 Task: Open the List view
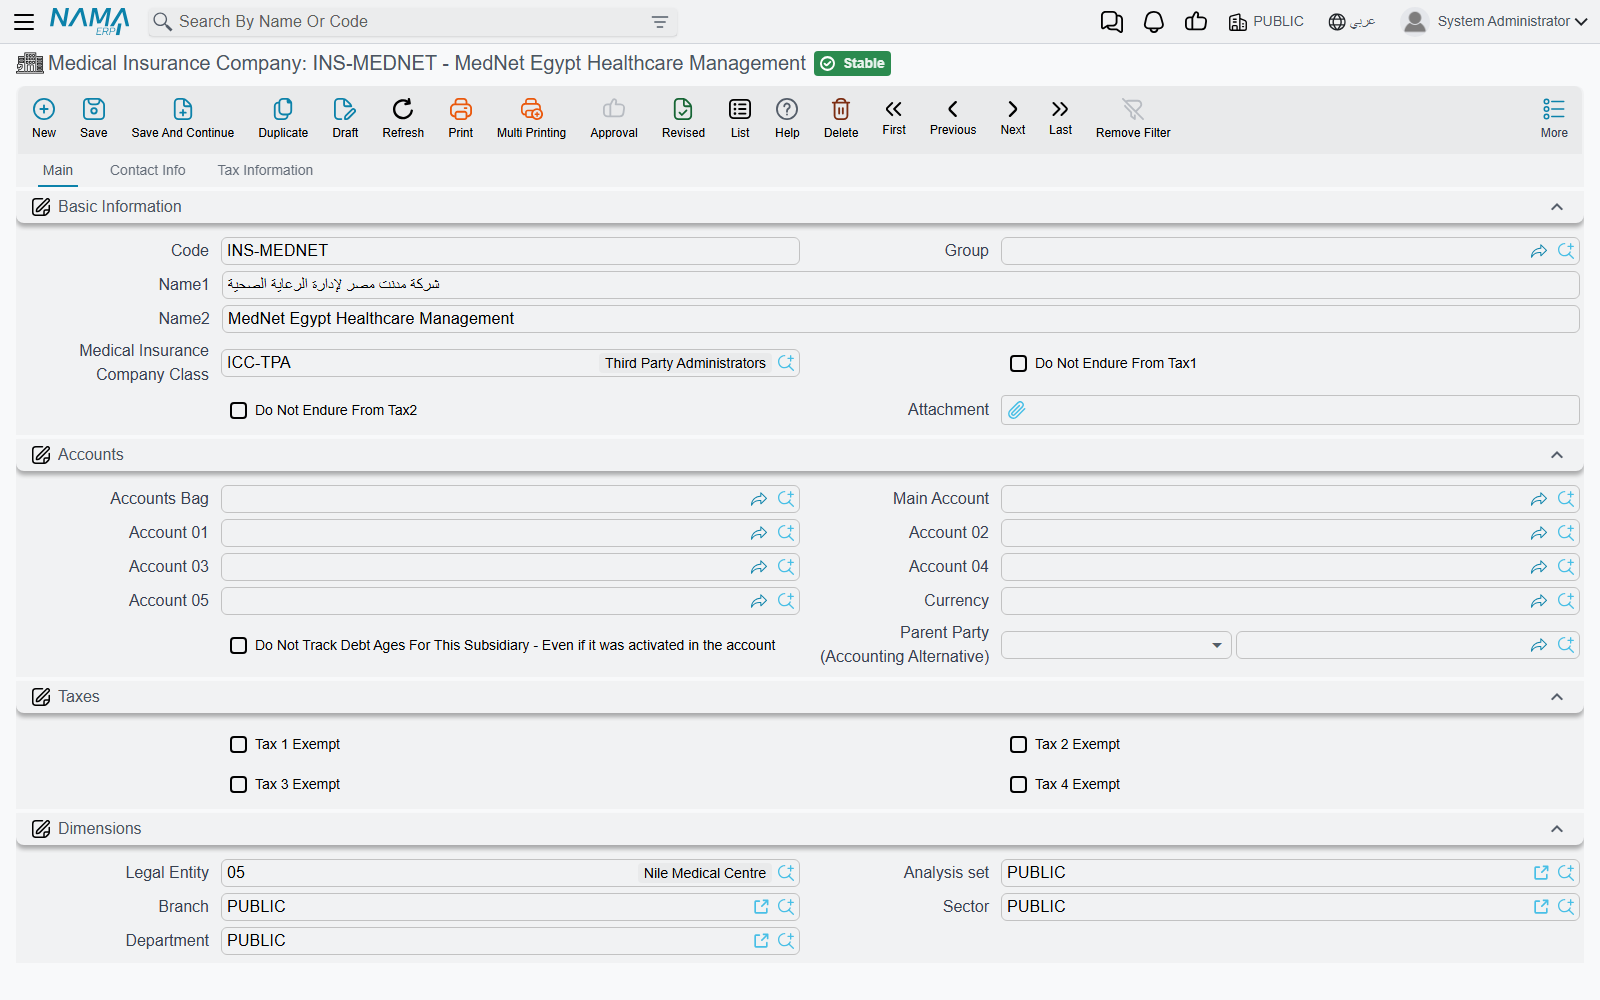coord(740,109)
